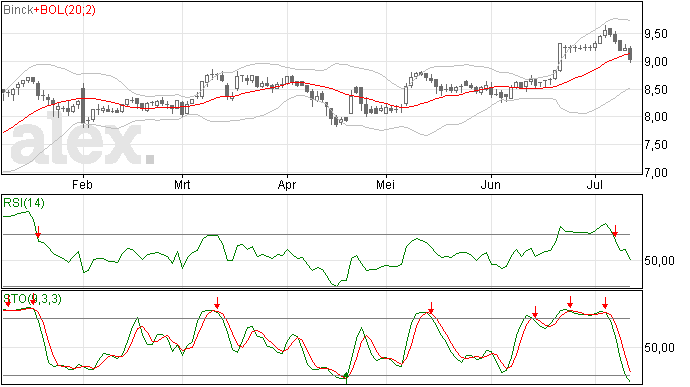Click the July red sell arrow on RSI
The height and width of the screenshot is (387, 690).
[615, 231]
